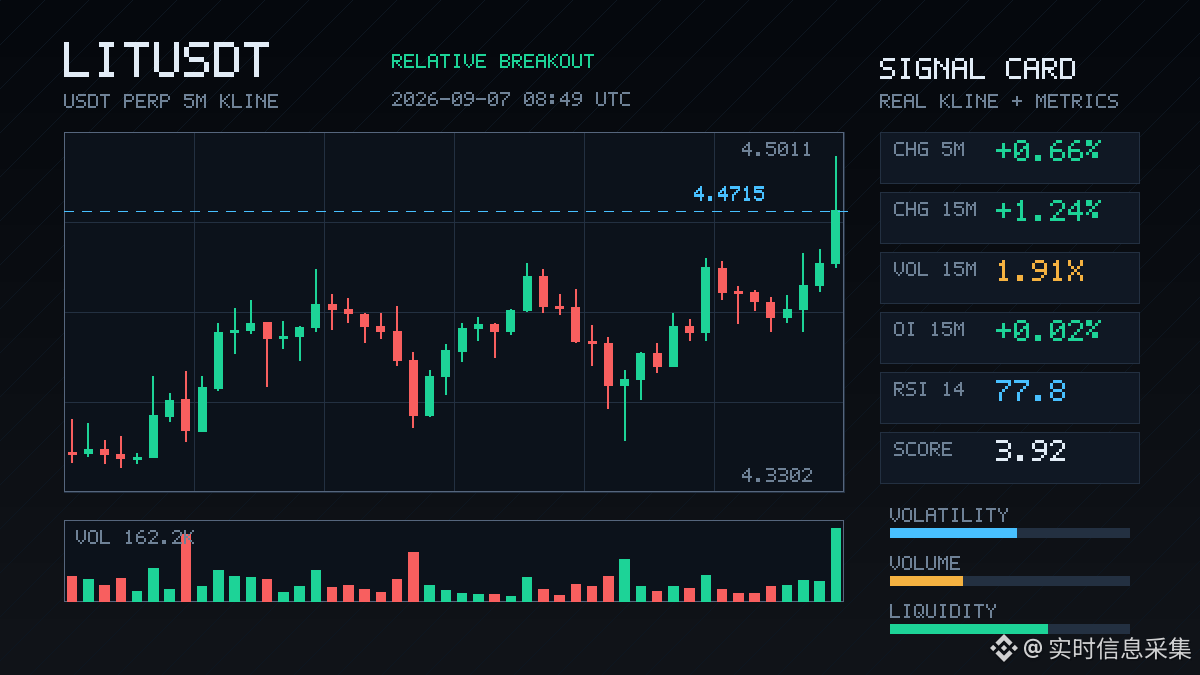
Task: Click the LITUSDT symbol title
Action: pyautogui.click(x=166, y=60)
